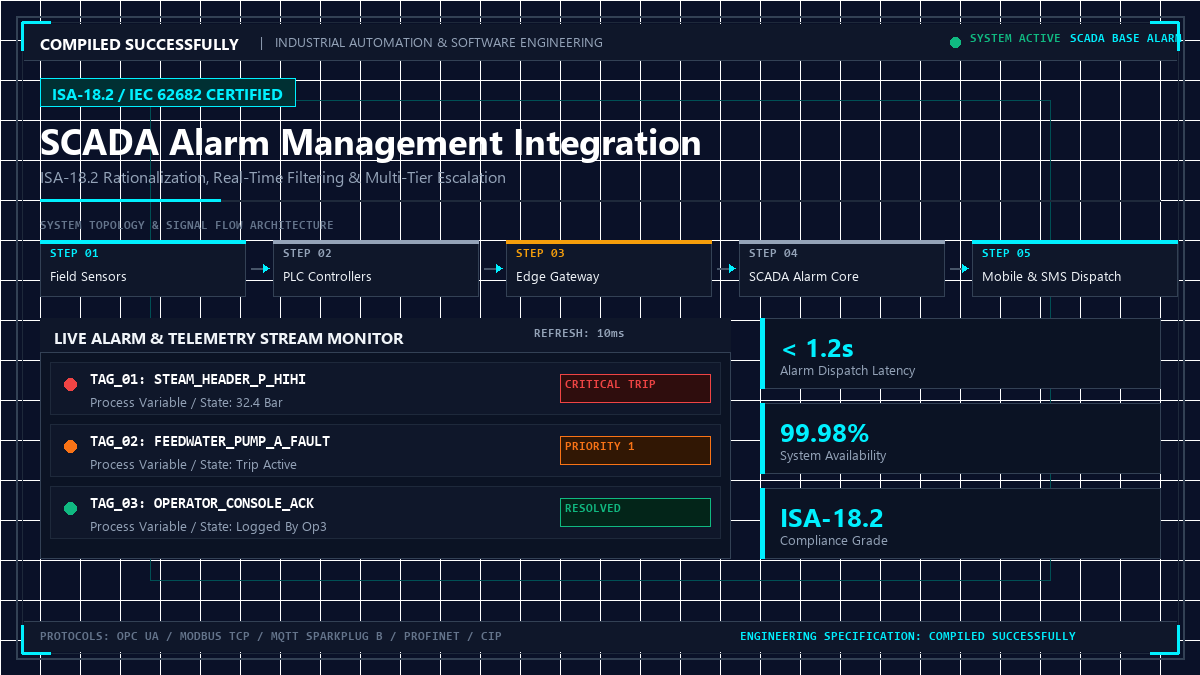Select Step 01 Field Sensors

coord(143,268)
